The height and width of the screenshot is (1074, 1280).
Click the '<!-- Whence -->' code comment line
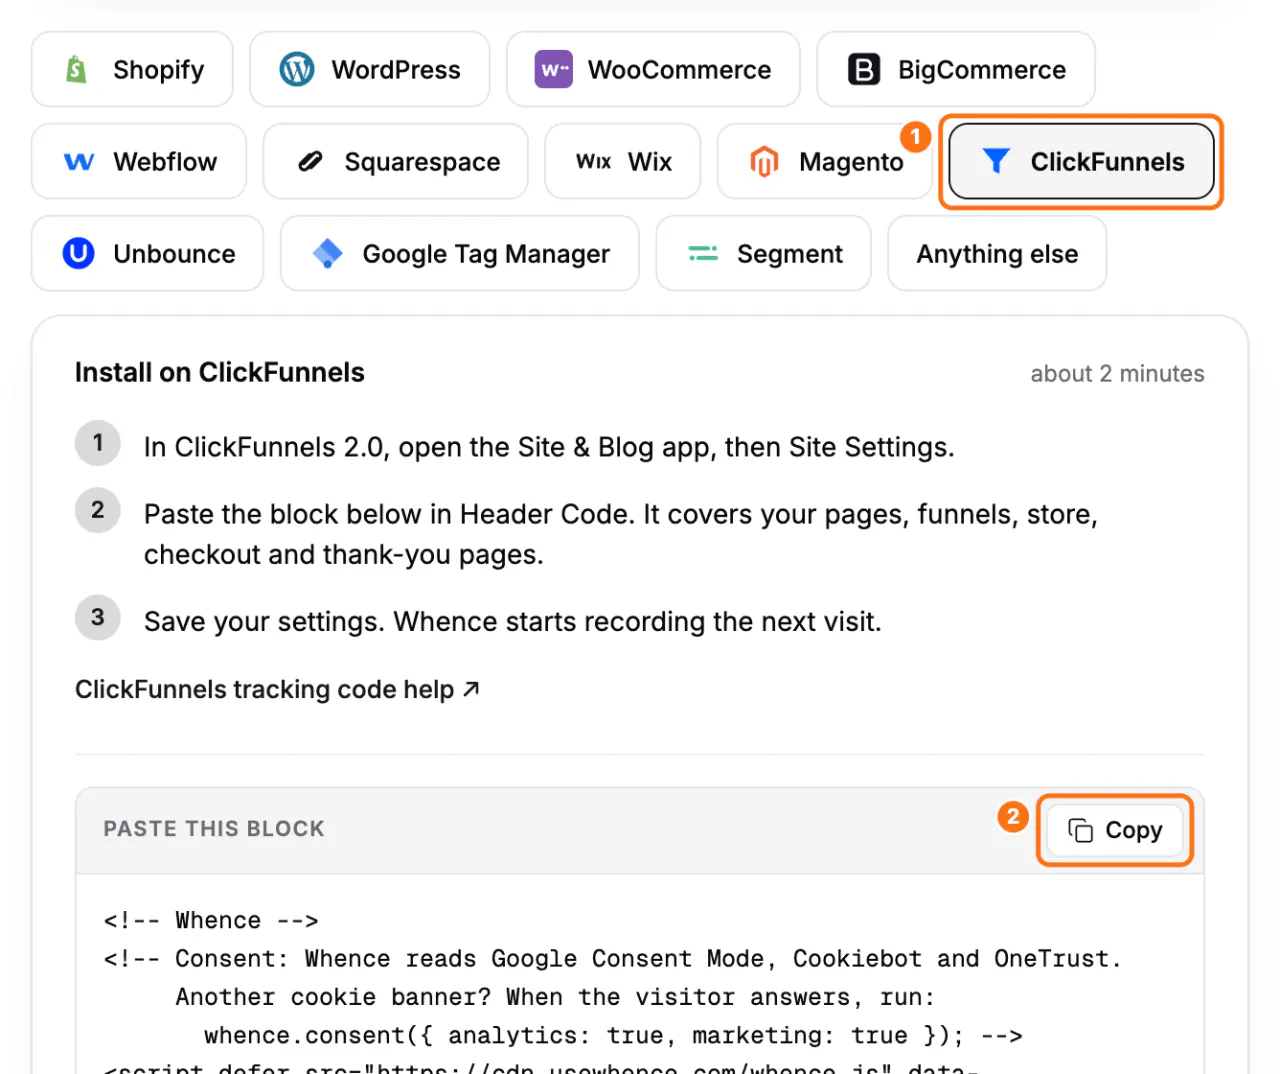[211, 920]
